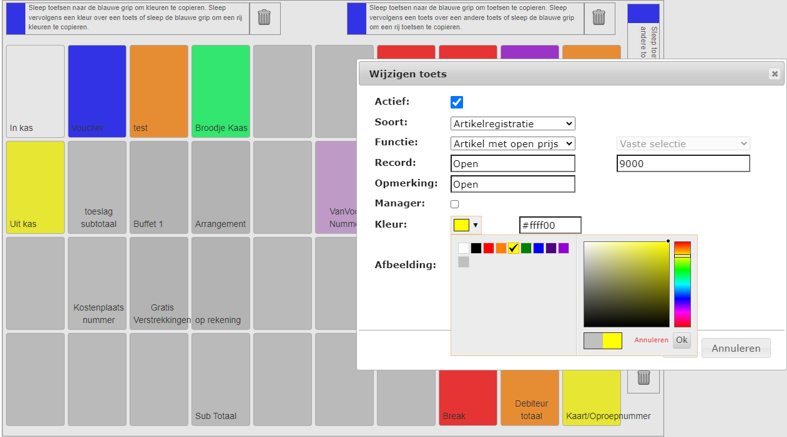Click the trash bin beside color copy instructions

tap(265, 18)
